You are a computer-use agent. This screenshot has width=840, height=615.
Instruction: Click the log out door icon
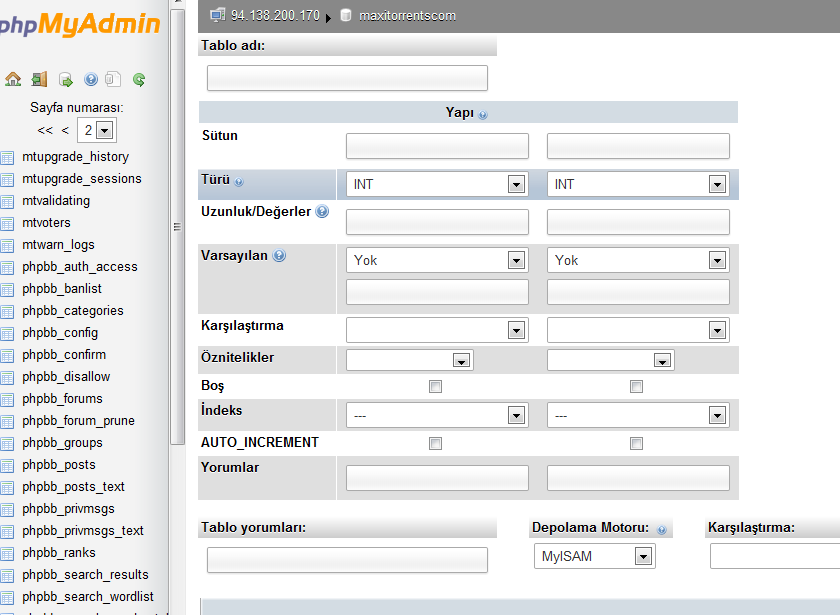tap(39, 79)
